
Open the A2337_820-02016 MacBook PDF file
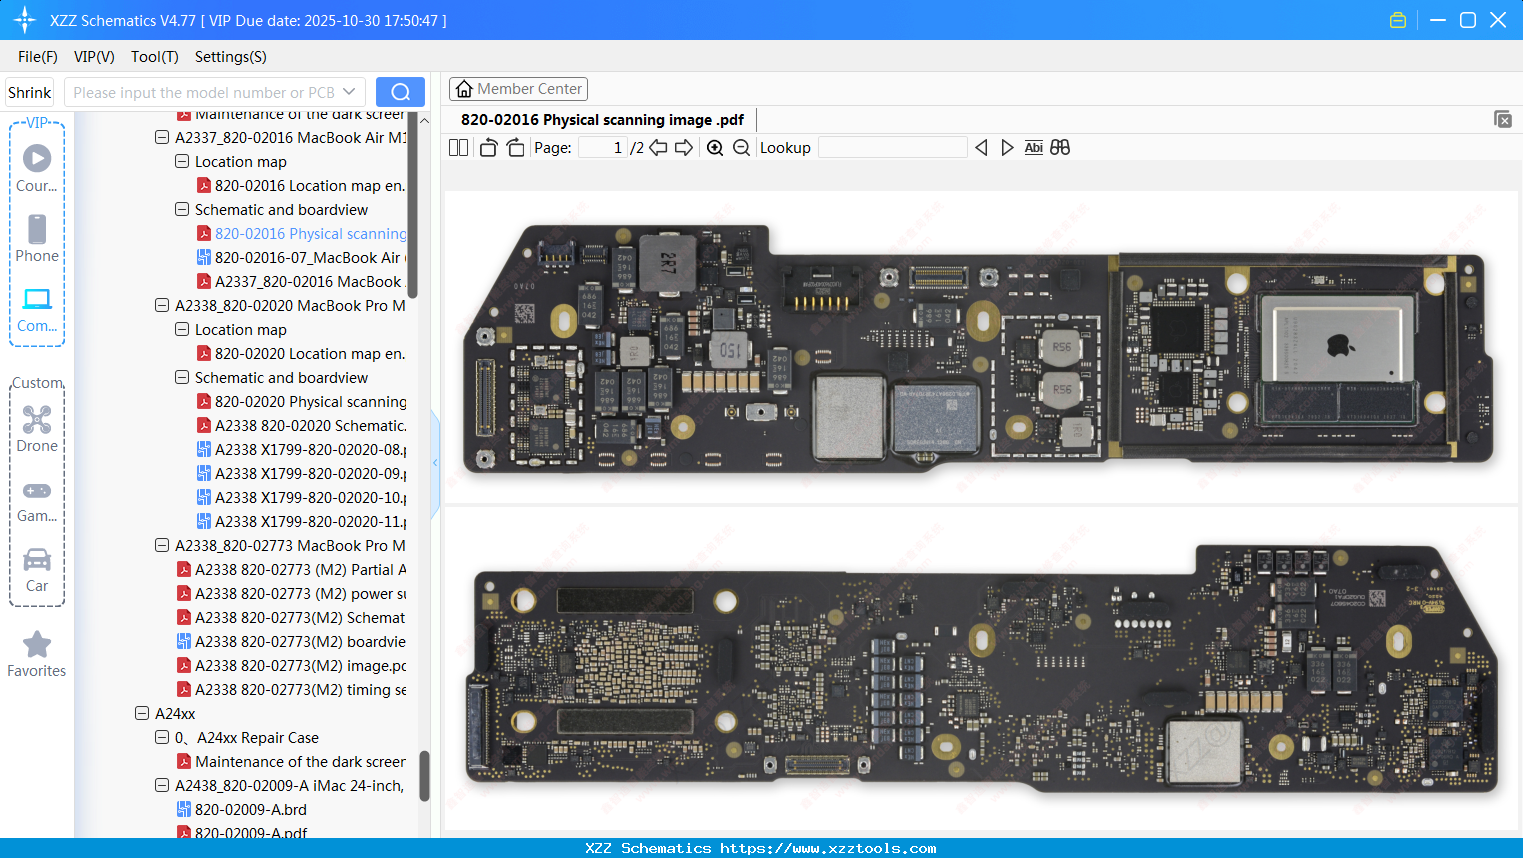point(301,282)
